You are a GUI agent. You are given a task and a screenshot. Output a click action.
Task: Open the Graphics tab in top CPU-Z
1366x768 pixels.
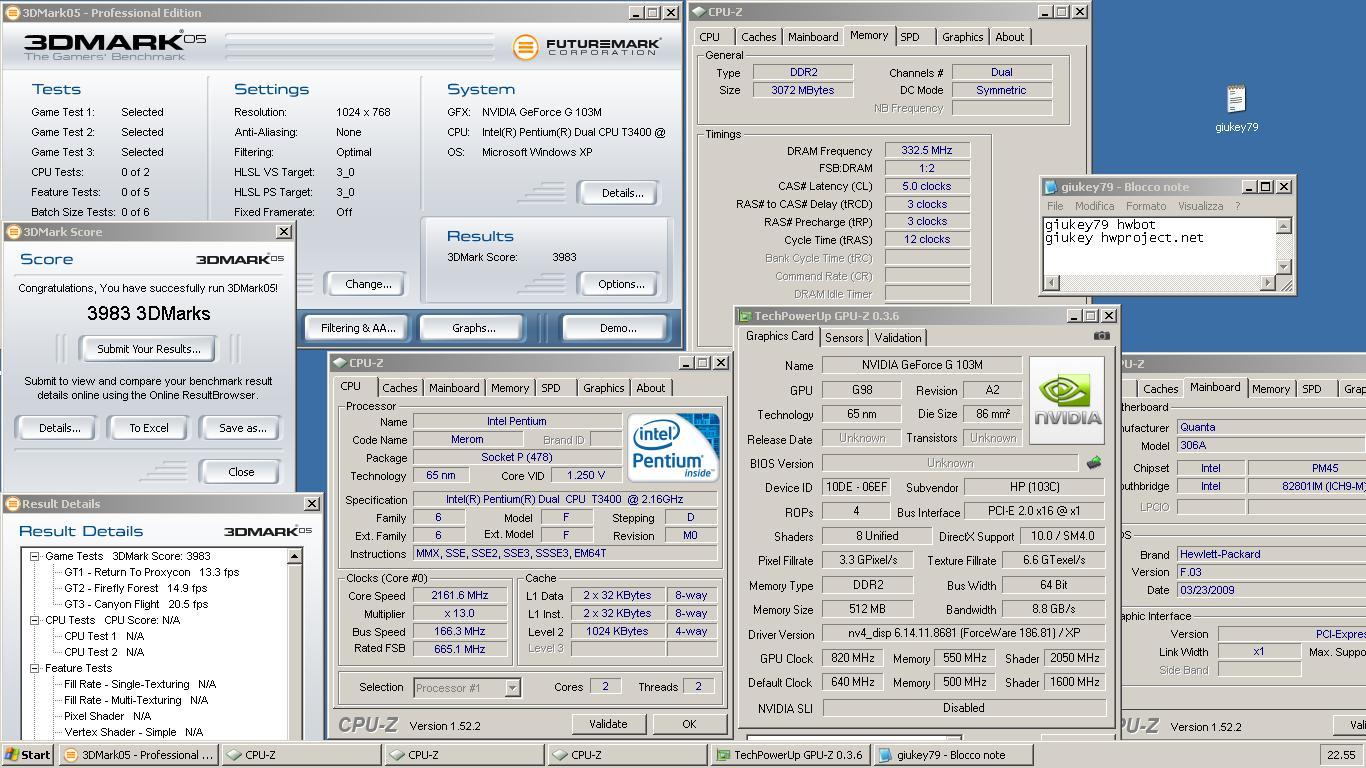coord(962,37)
